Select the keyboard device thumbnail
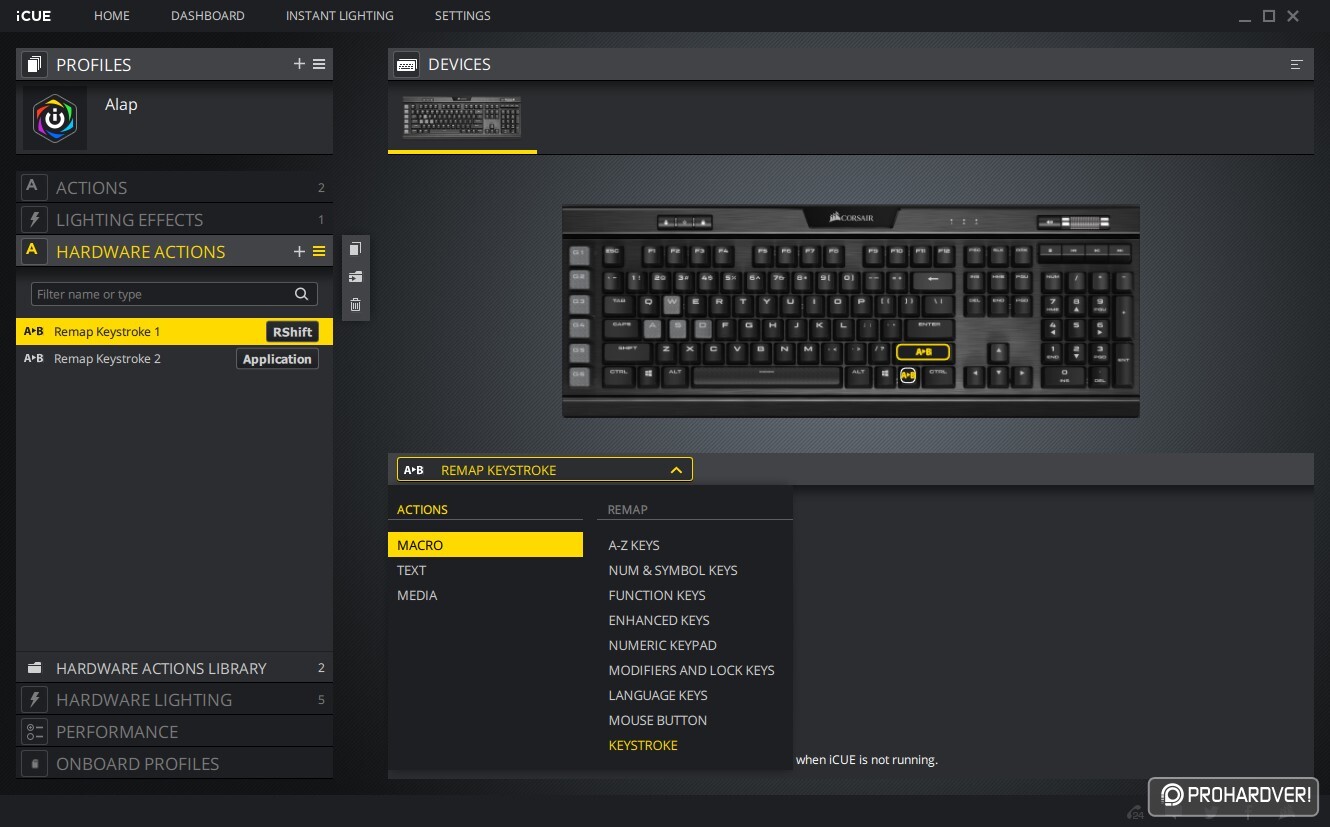The image size is (1330, 827). click(x=462, y=117)
